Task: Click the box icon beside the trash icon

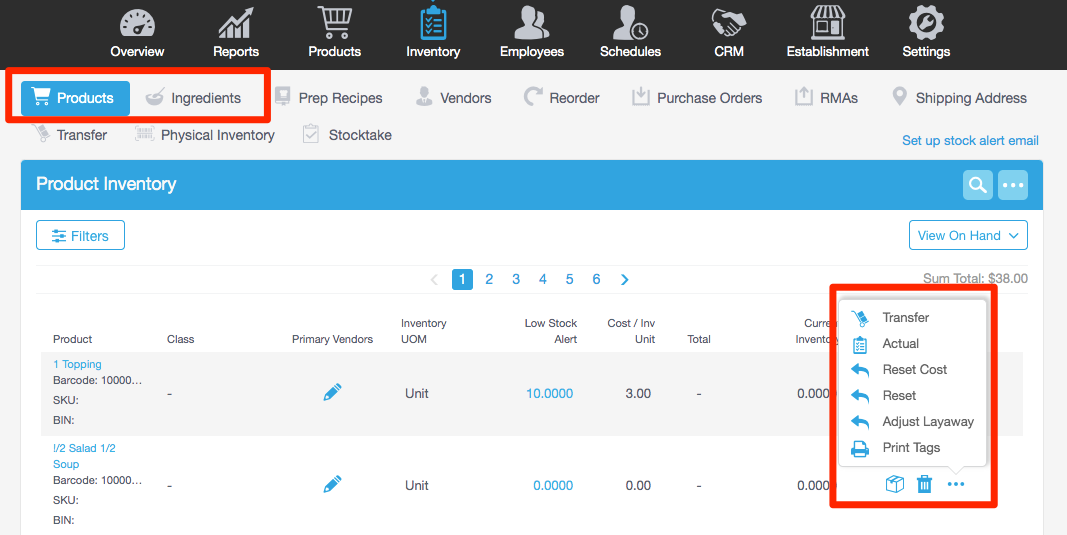Action: coord(895,485)
